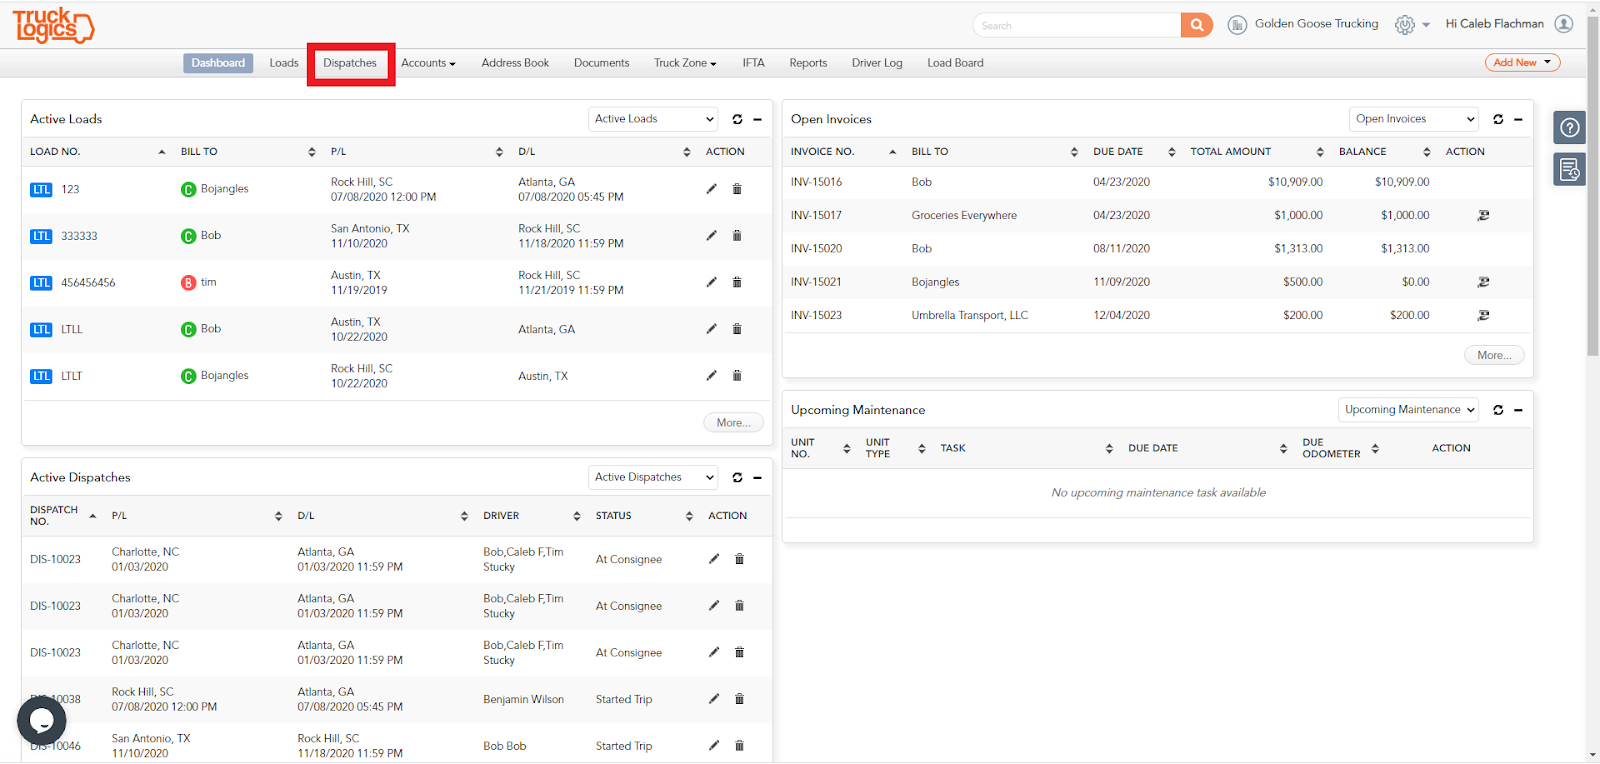Click the Golden Goose Trucking company name
This screenshot has height=764, width=1600.
(x=1316, y=24)
